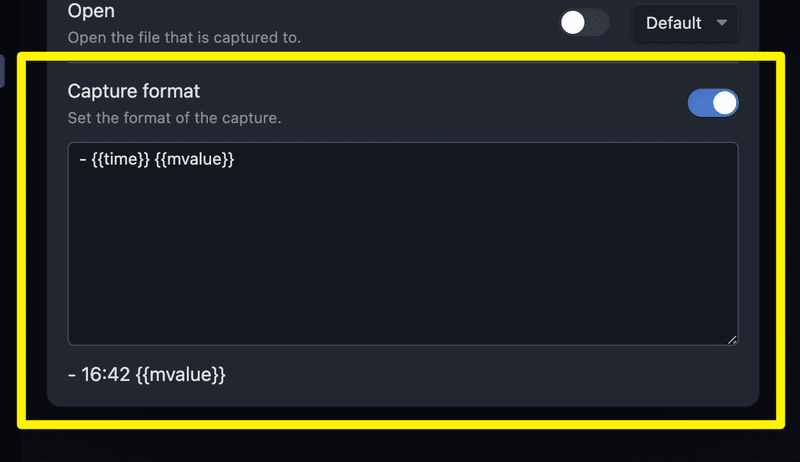The height and width of the screenshot is (462, 800).
Task: Click the Default label in the dropdown
Action: click(x=673, y=23)
